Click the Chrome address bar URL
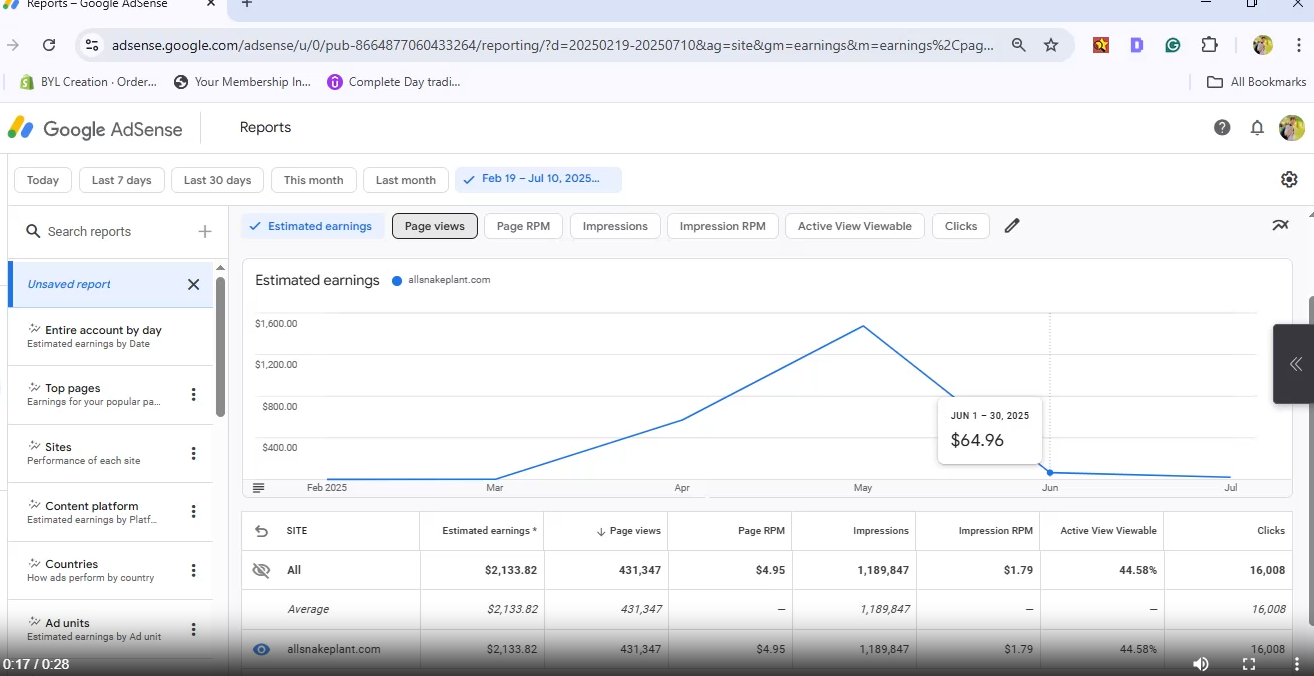Image resolution: width=1314 pixels, height=676 pixels. (553, 45)
